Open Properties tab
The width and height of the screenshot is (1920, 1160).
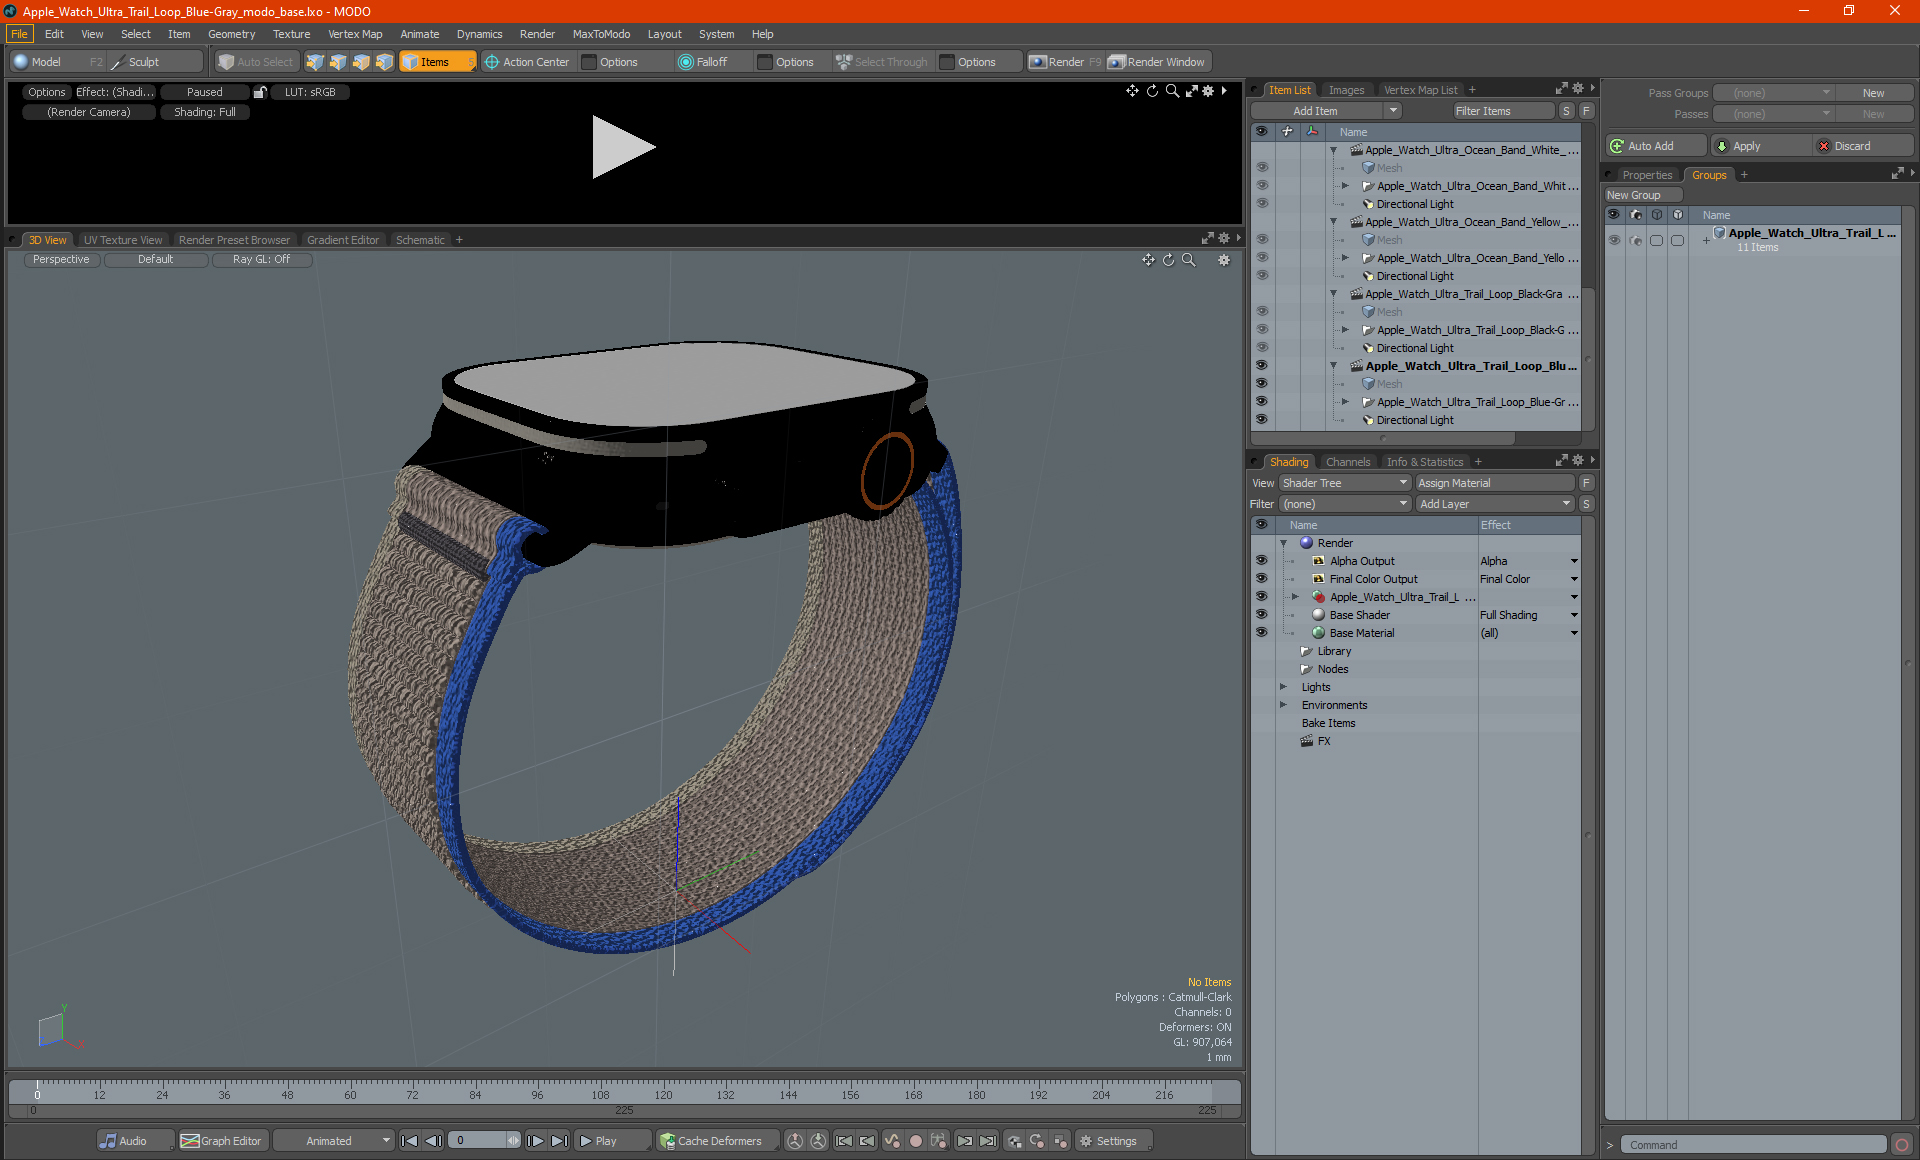pos(1647,175)
